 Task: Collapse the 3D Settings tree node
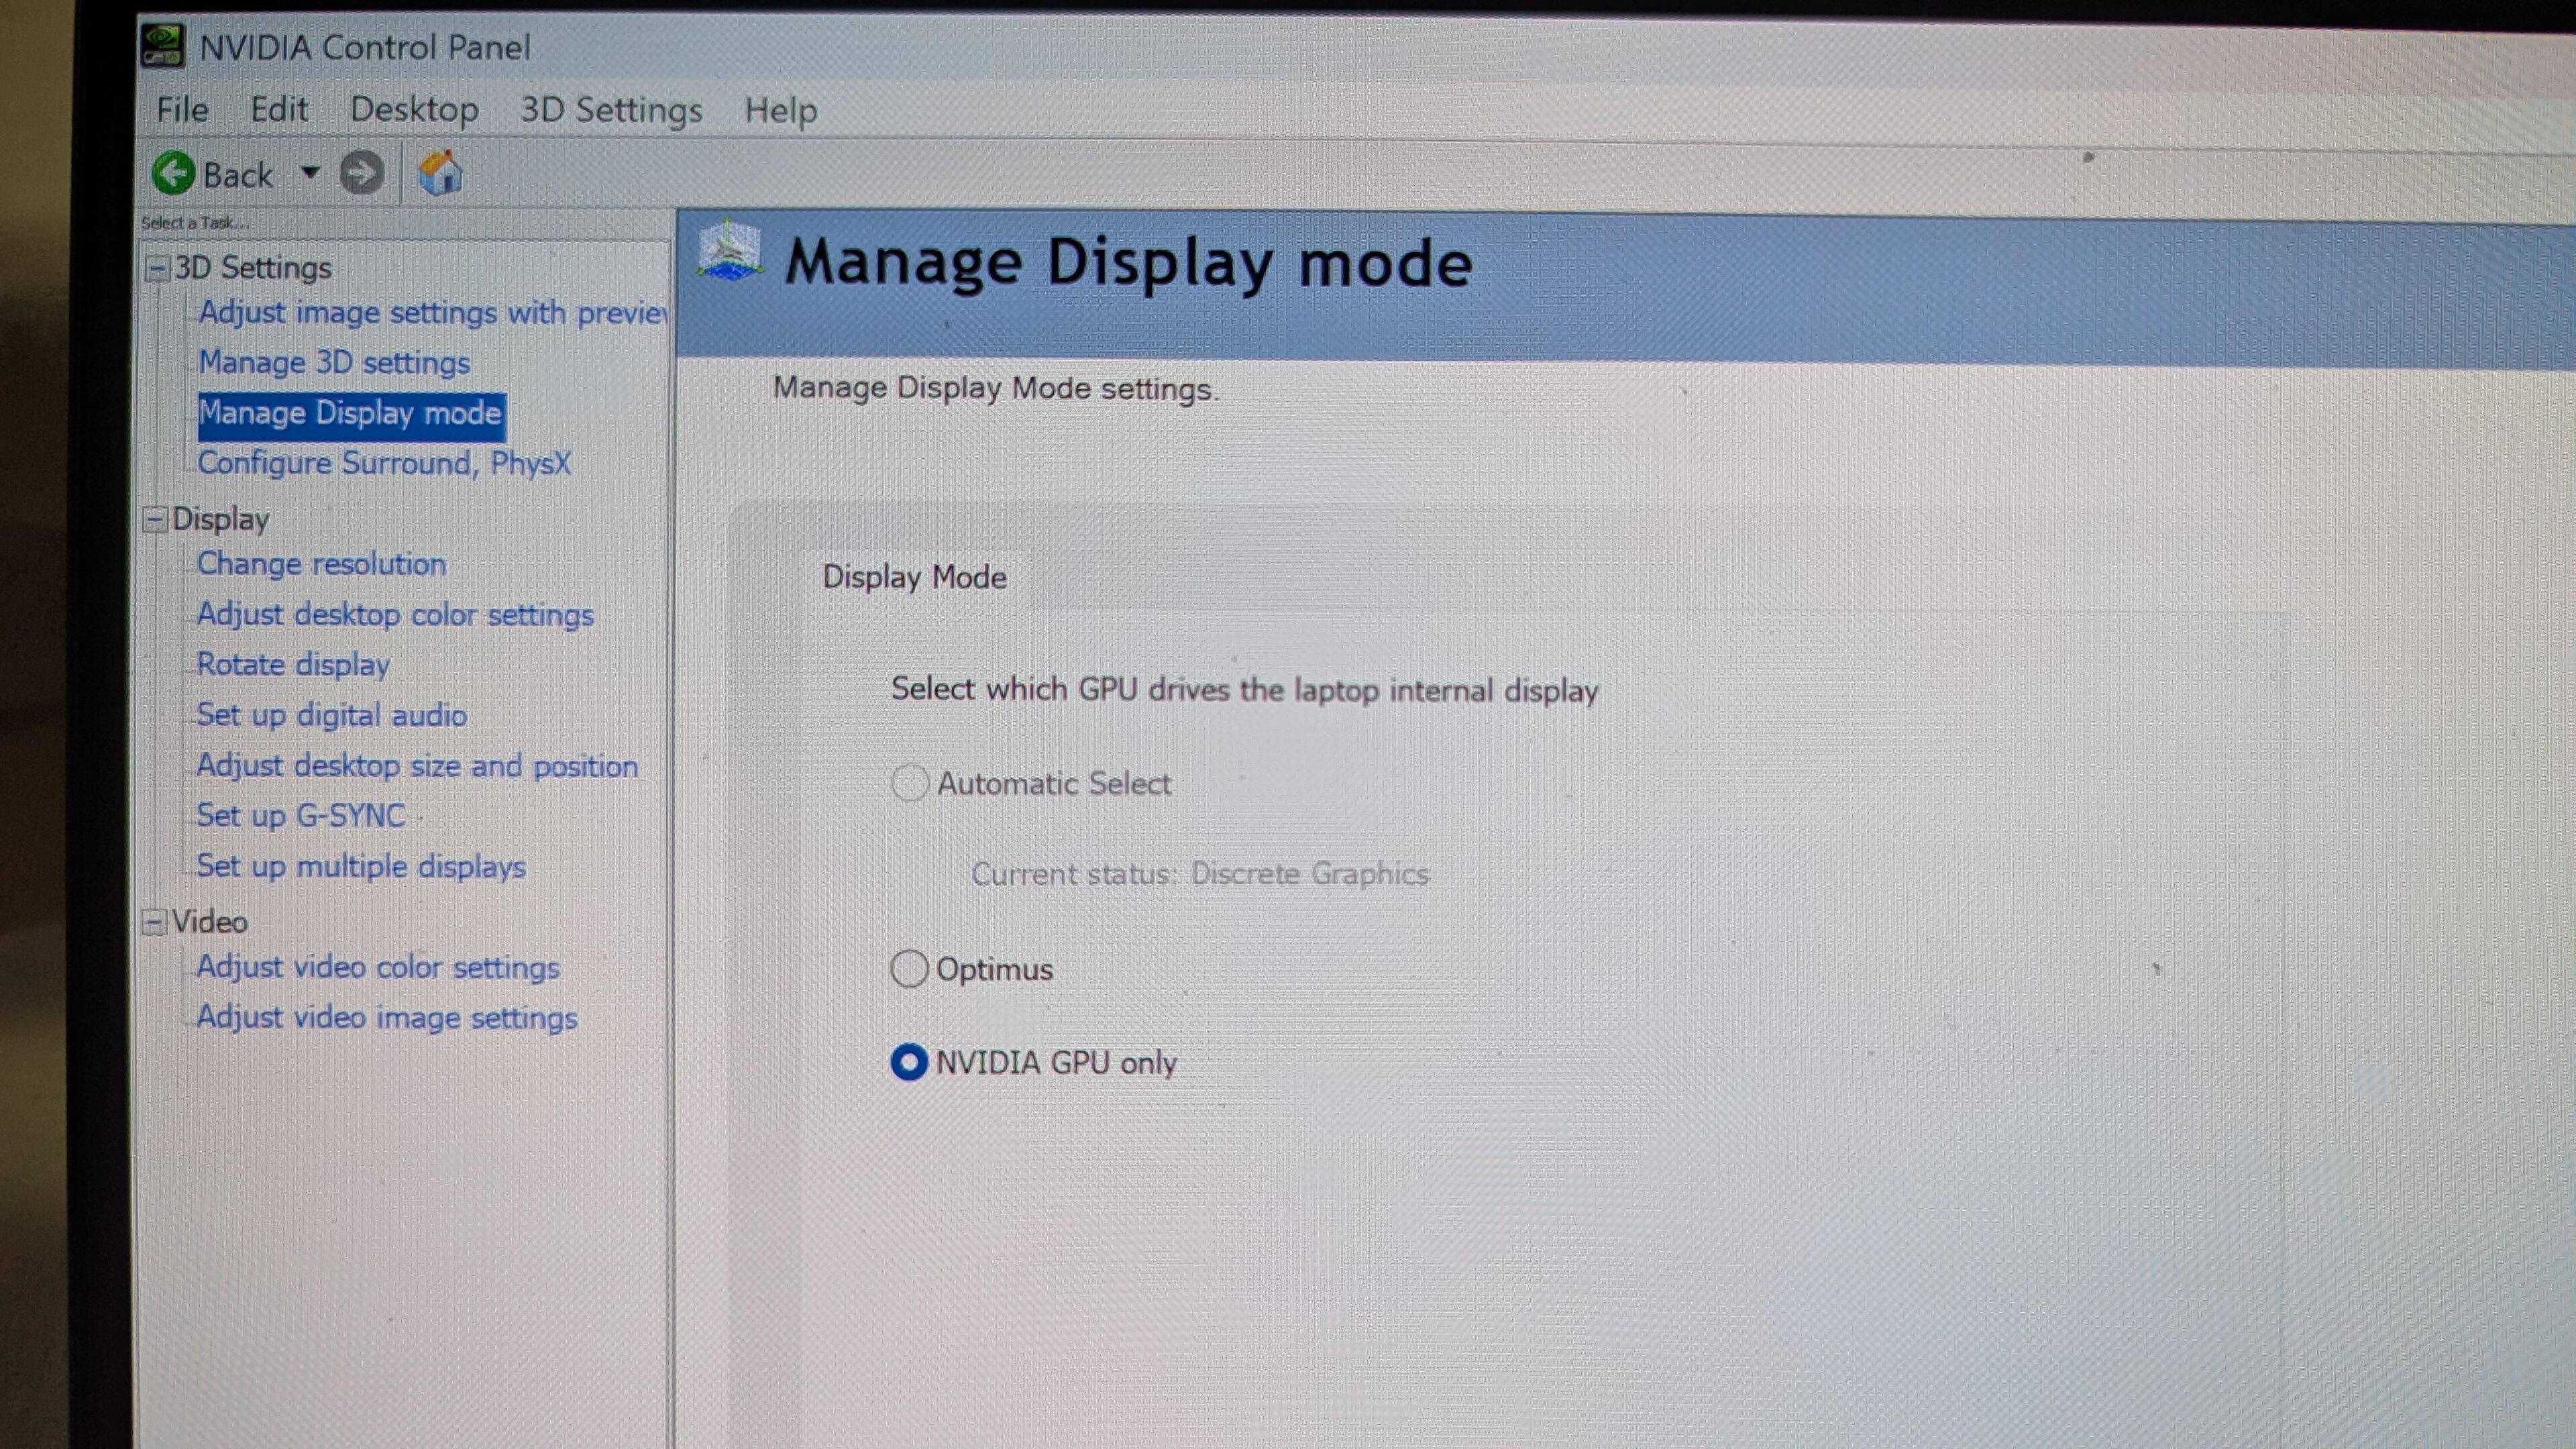point(157,268)
